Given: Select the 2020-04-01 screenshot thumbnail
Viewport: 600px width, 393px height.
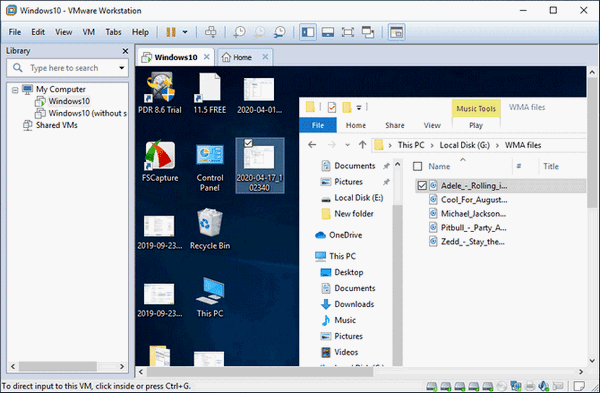Looking at the screenshot, I should [259, 95].
